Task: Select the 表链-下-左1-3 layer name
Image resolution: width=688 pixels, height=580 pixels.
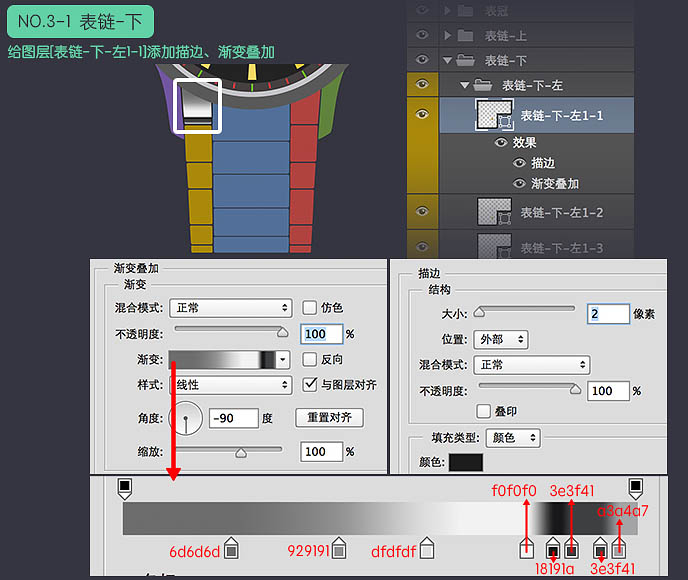Action: [x=562, y=248]
